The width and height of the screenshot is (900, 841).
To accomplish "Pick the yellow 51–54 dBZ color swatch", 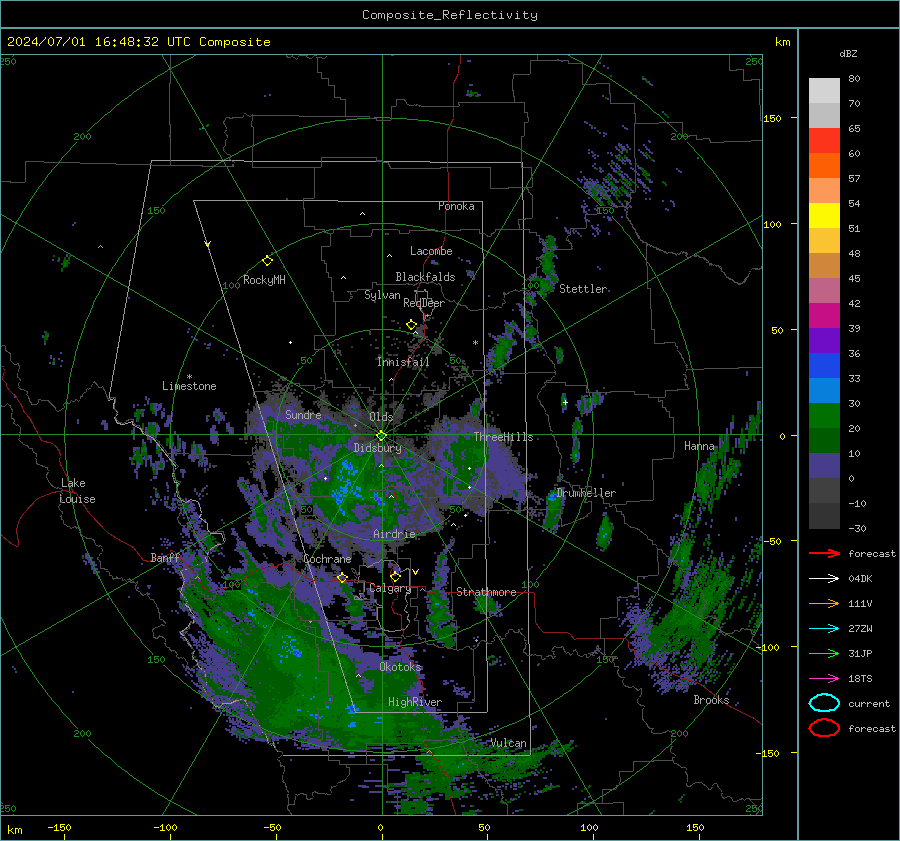I will pyautogui.click(x=824, y=216).
